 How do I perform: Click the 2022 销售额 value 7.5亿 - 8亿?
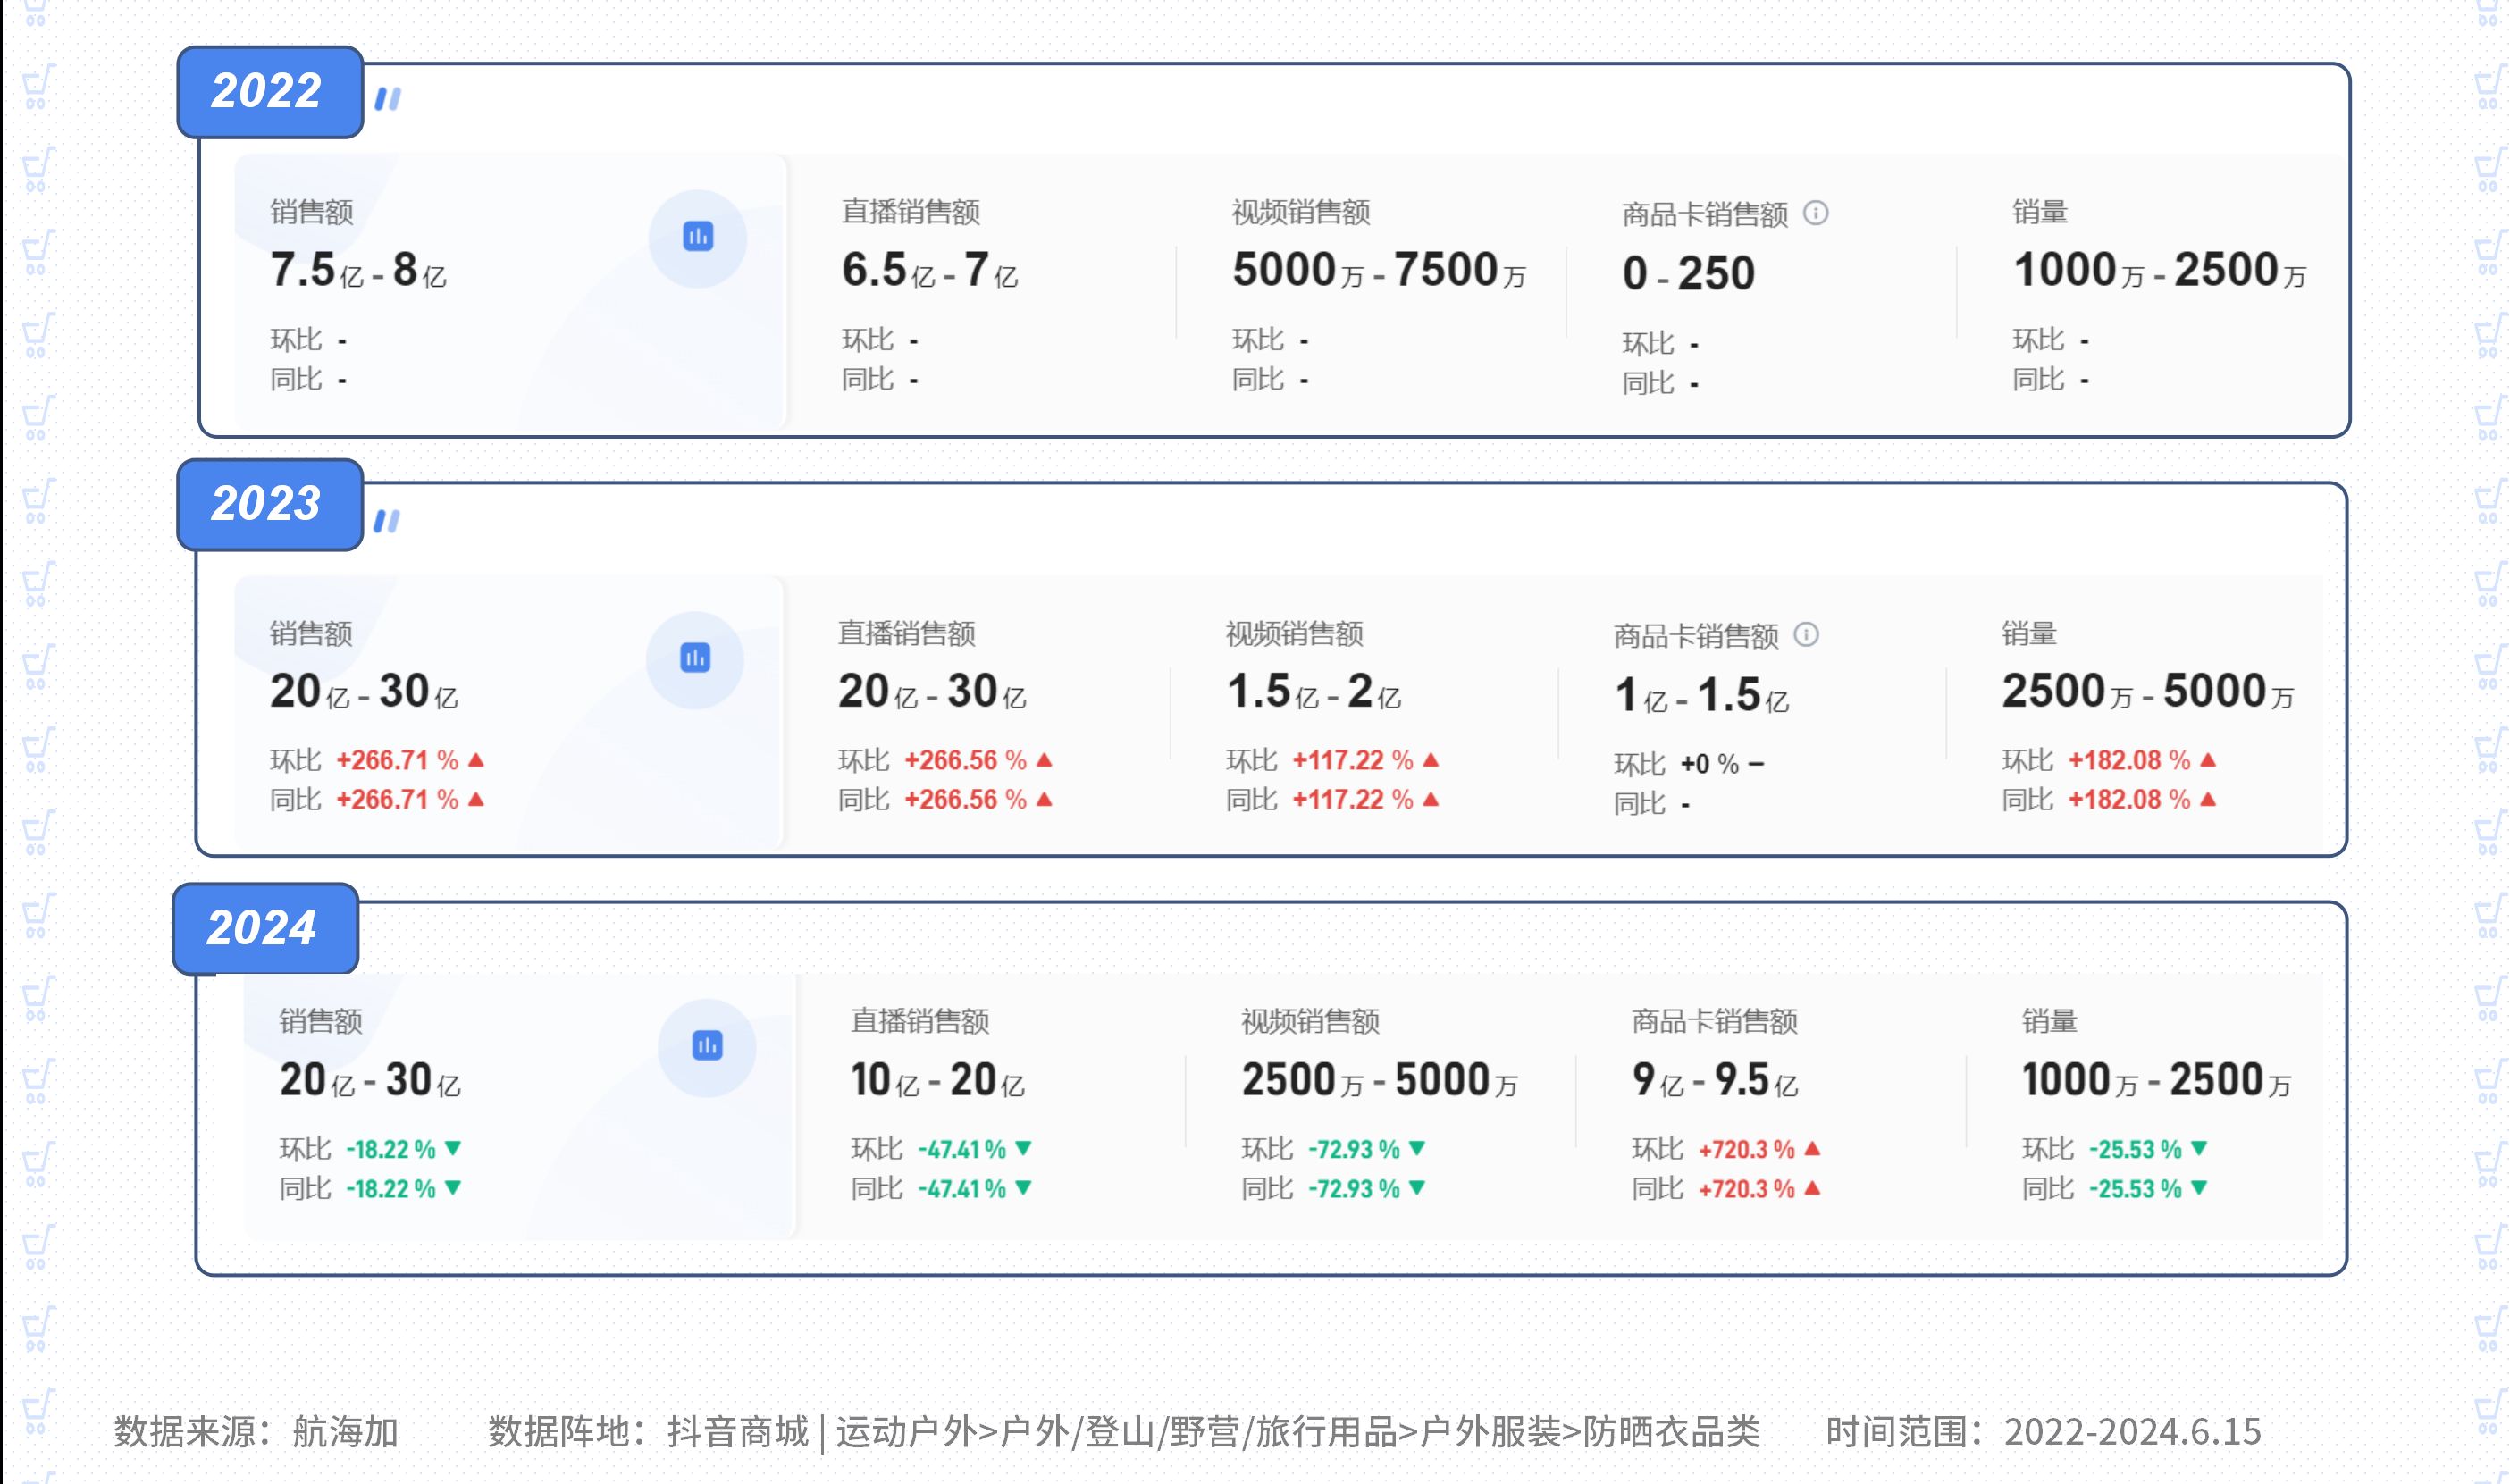tap(358, 270)
